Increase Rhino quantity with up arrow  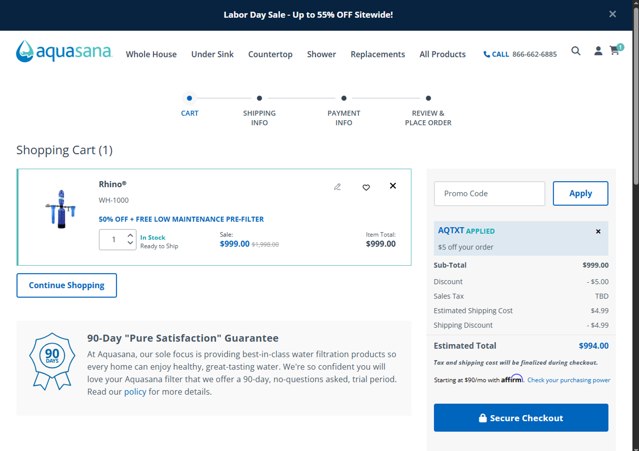tap(130, 235)
